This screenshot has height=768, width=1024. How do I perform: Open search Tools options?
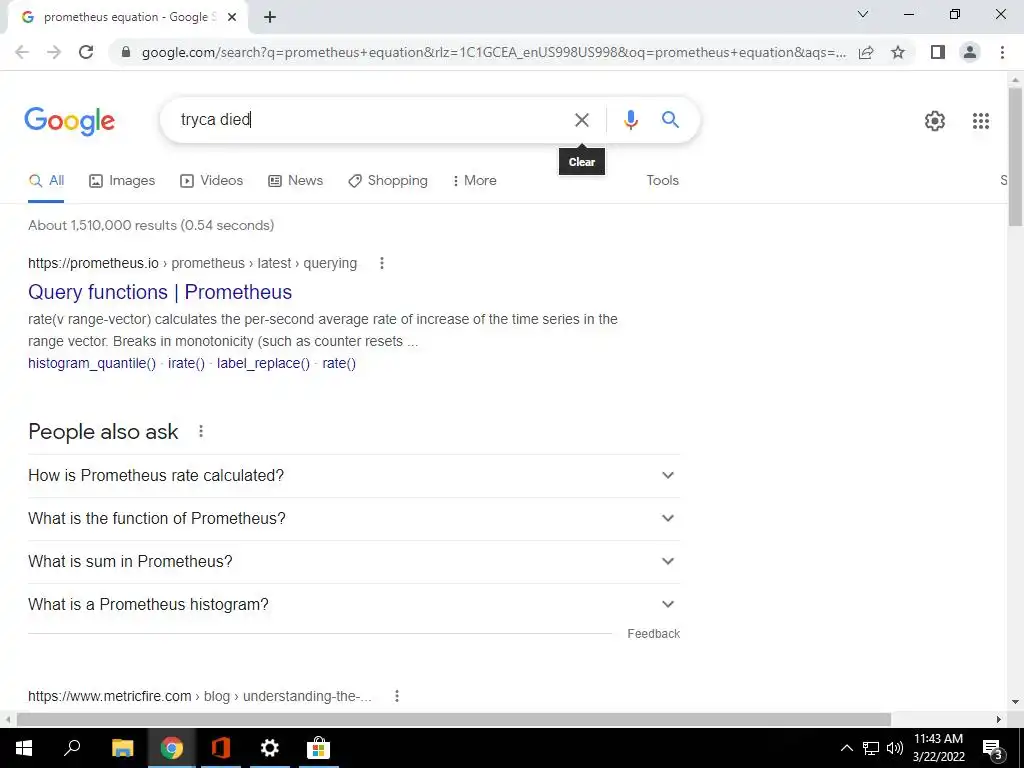[662, 181]
